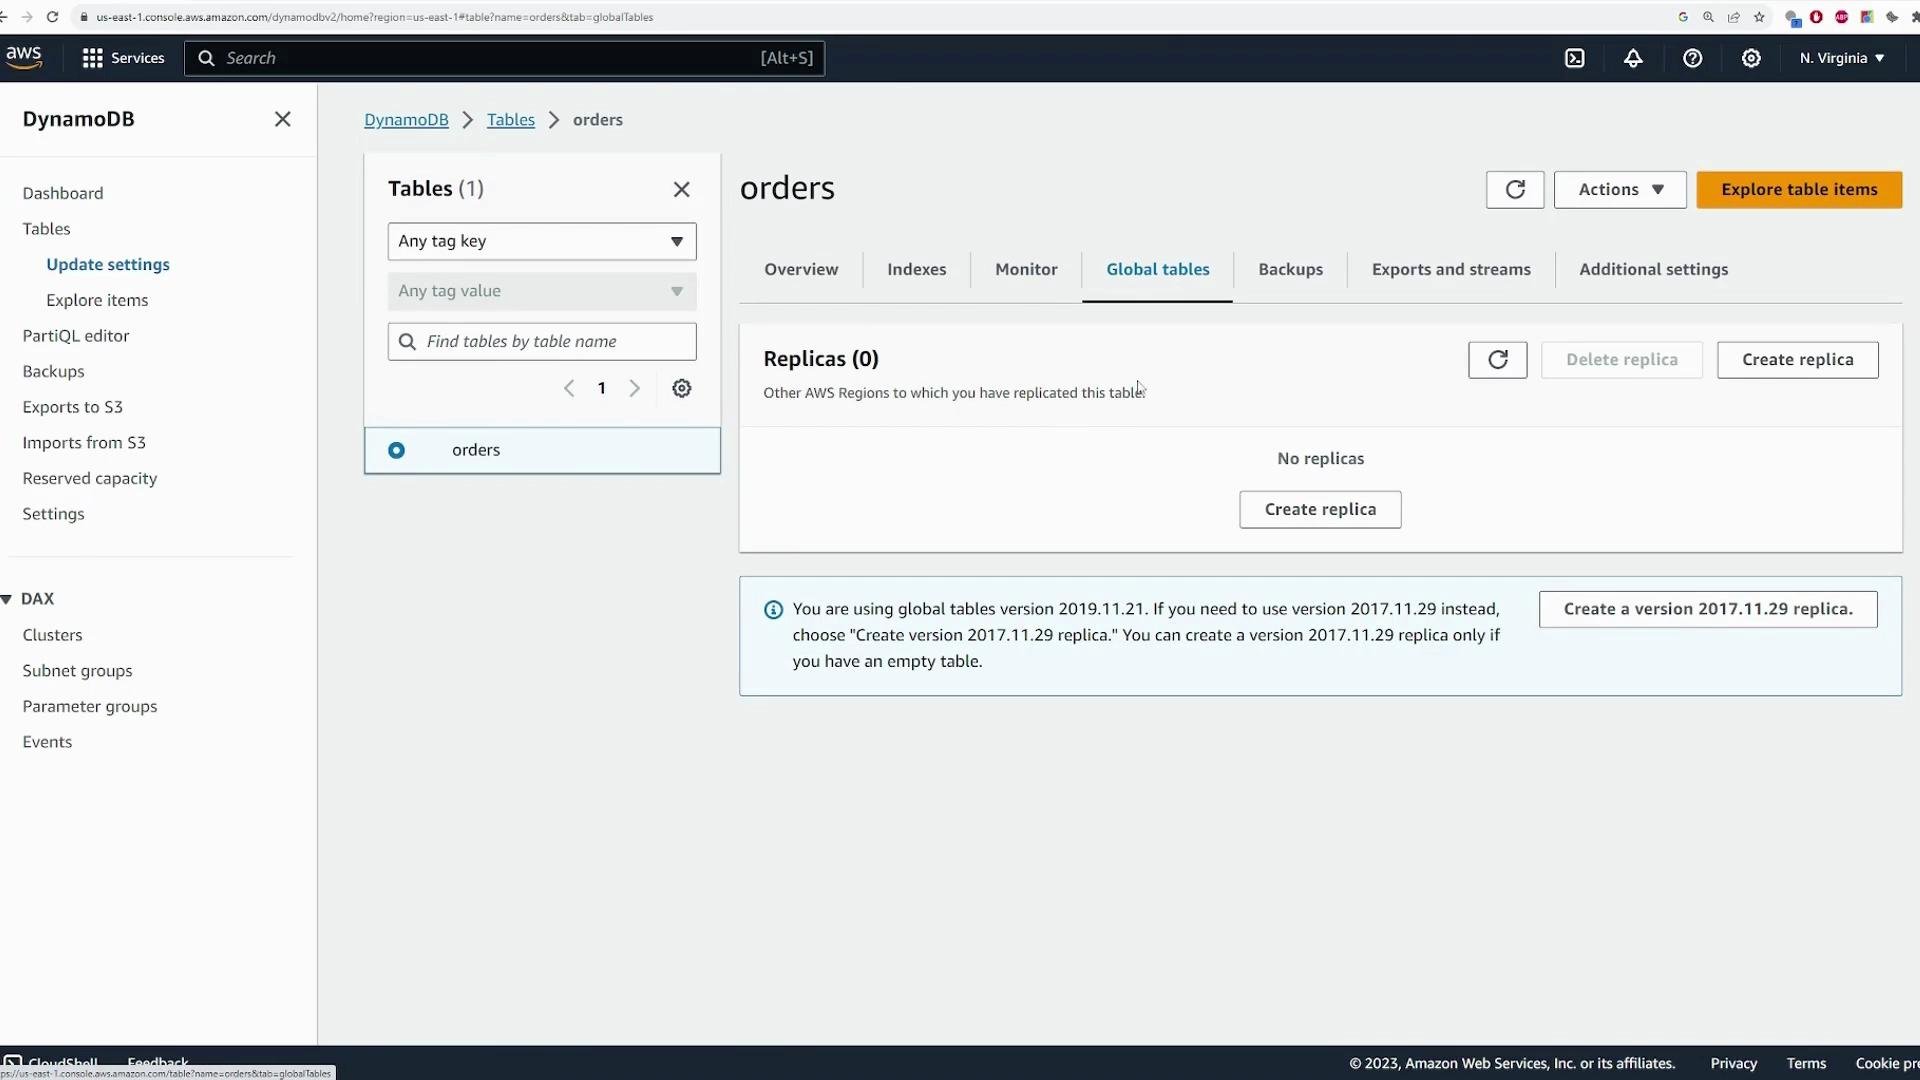
Task: Collapse the DAX section
Action: [7, 599]
